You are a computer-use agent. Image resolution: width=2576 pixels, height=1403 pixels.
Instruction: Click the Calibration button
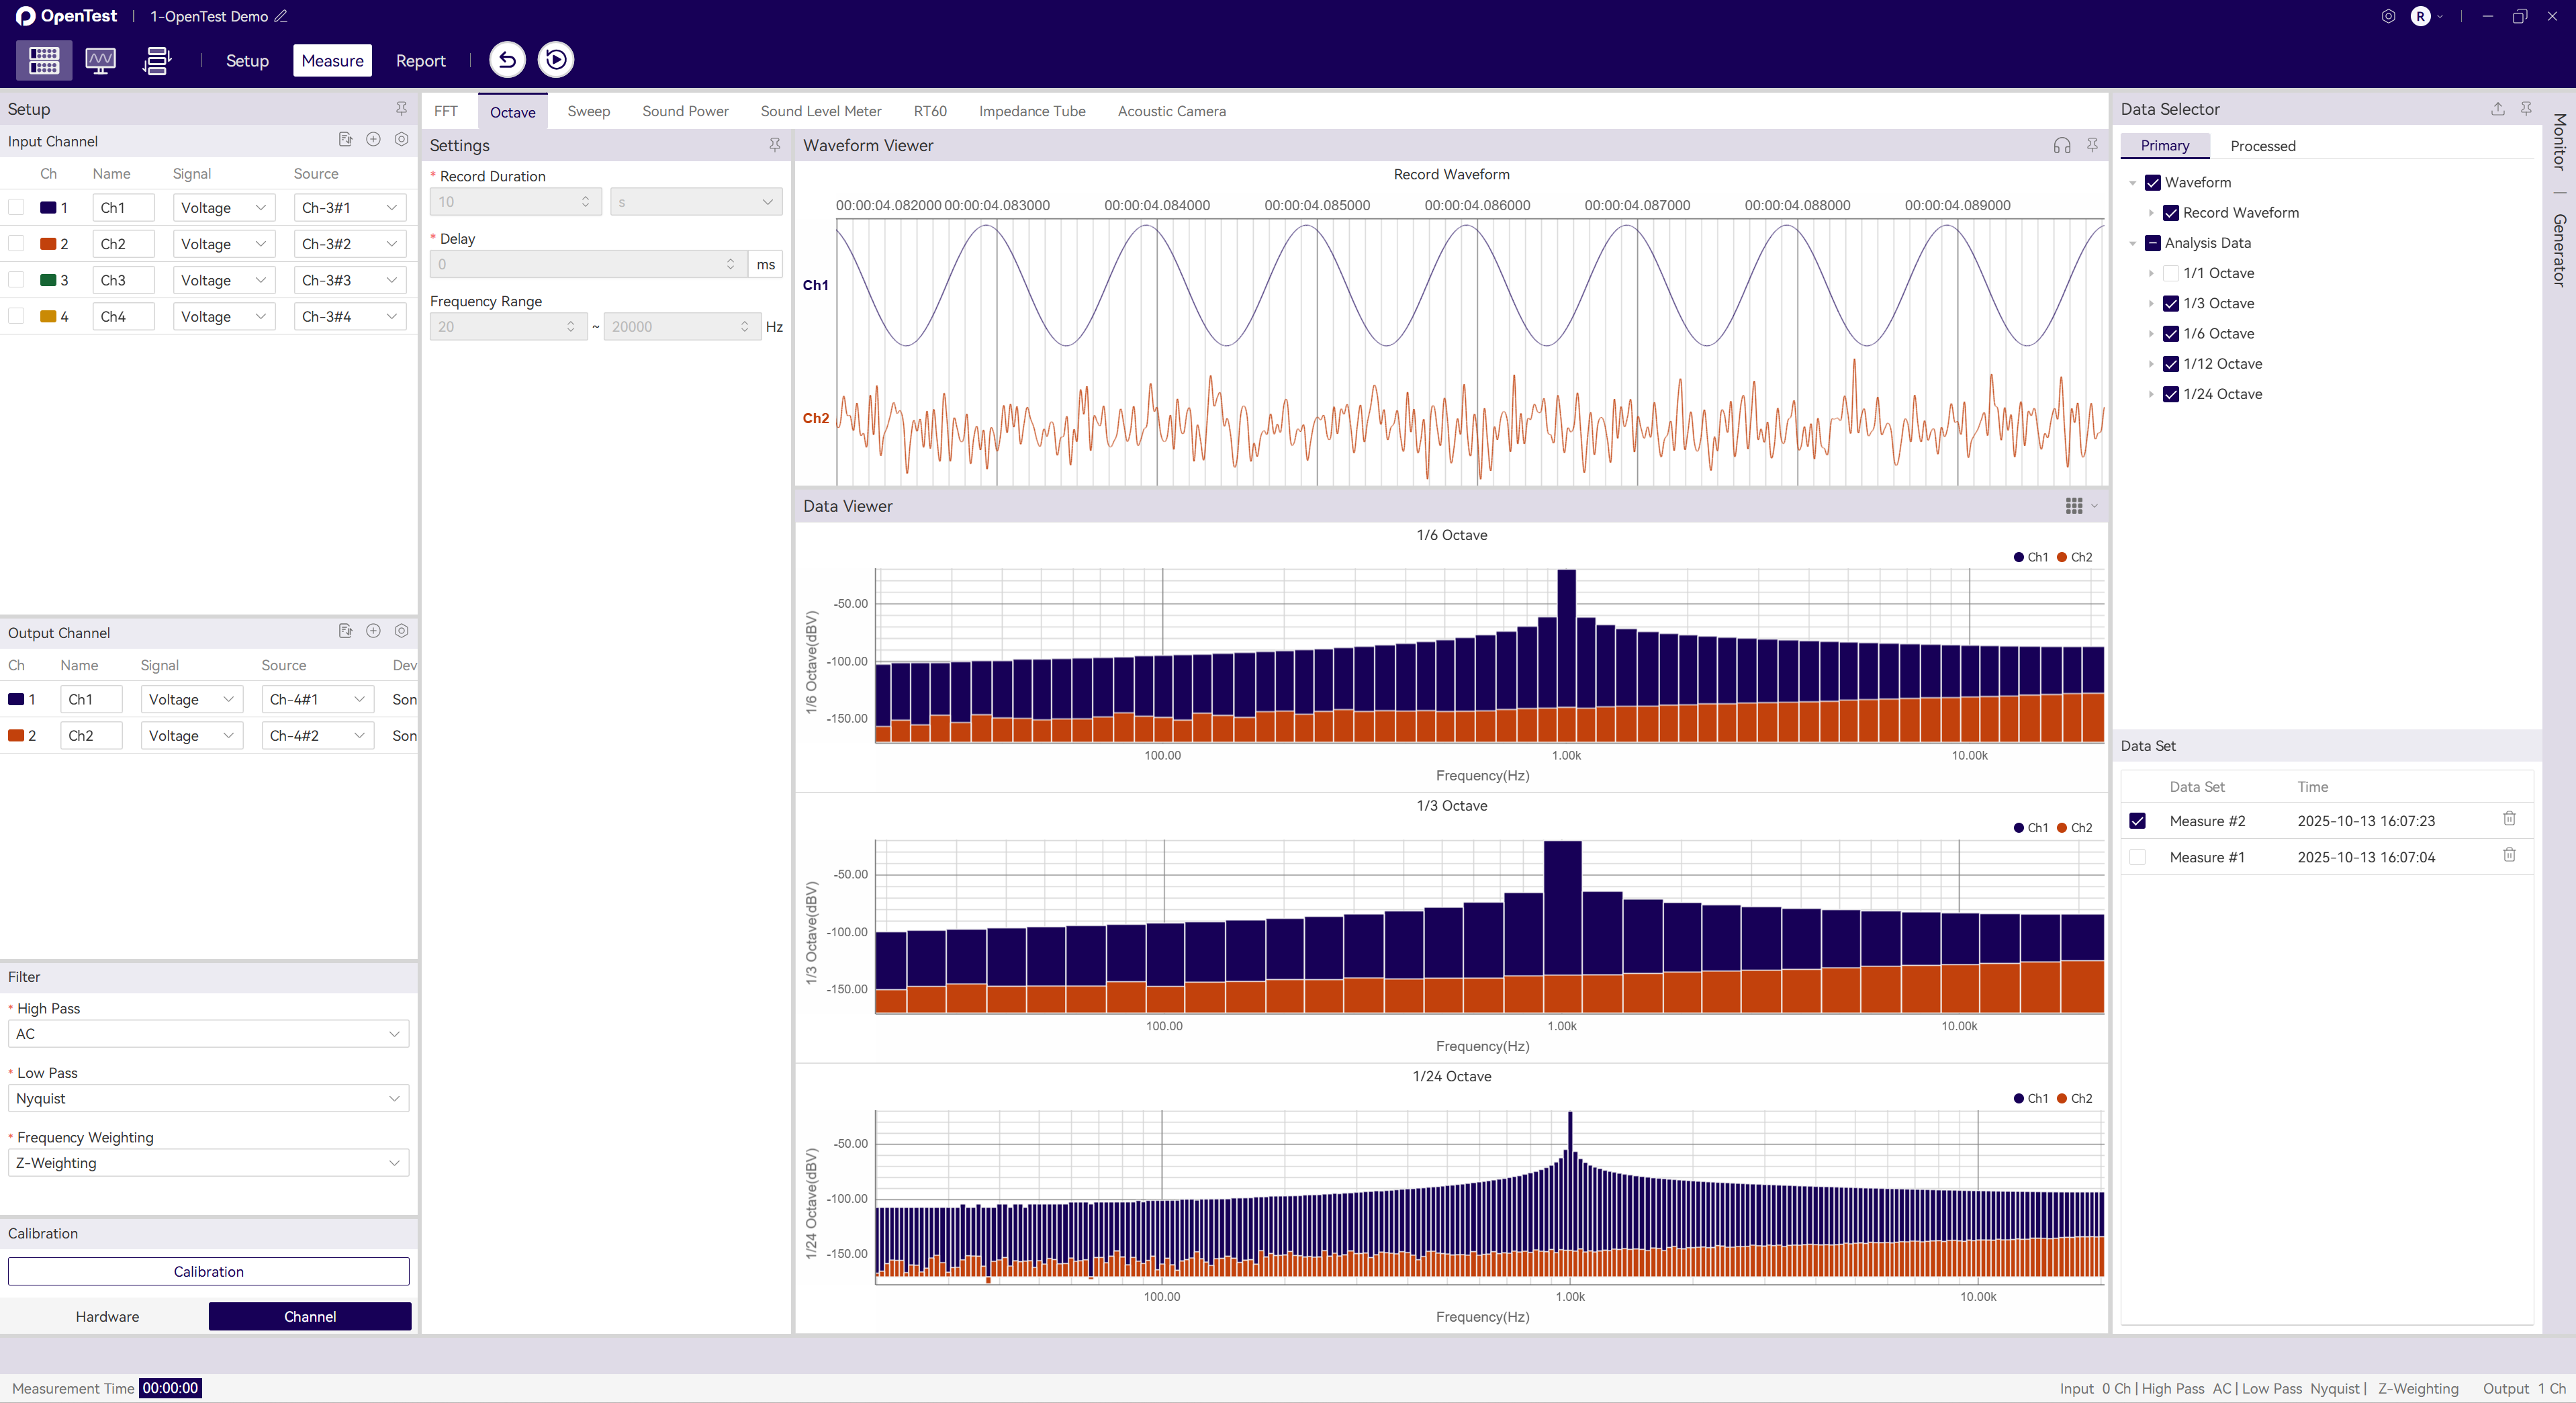(208, 1271)
